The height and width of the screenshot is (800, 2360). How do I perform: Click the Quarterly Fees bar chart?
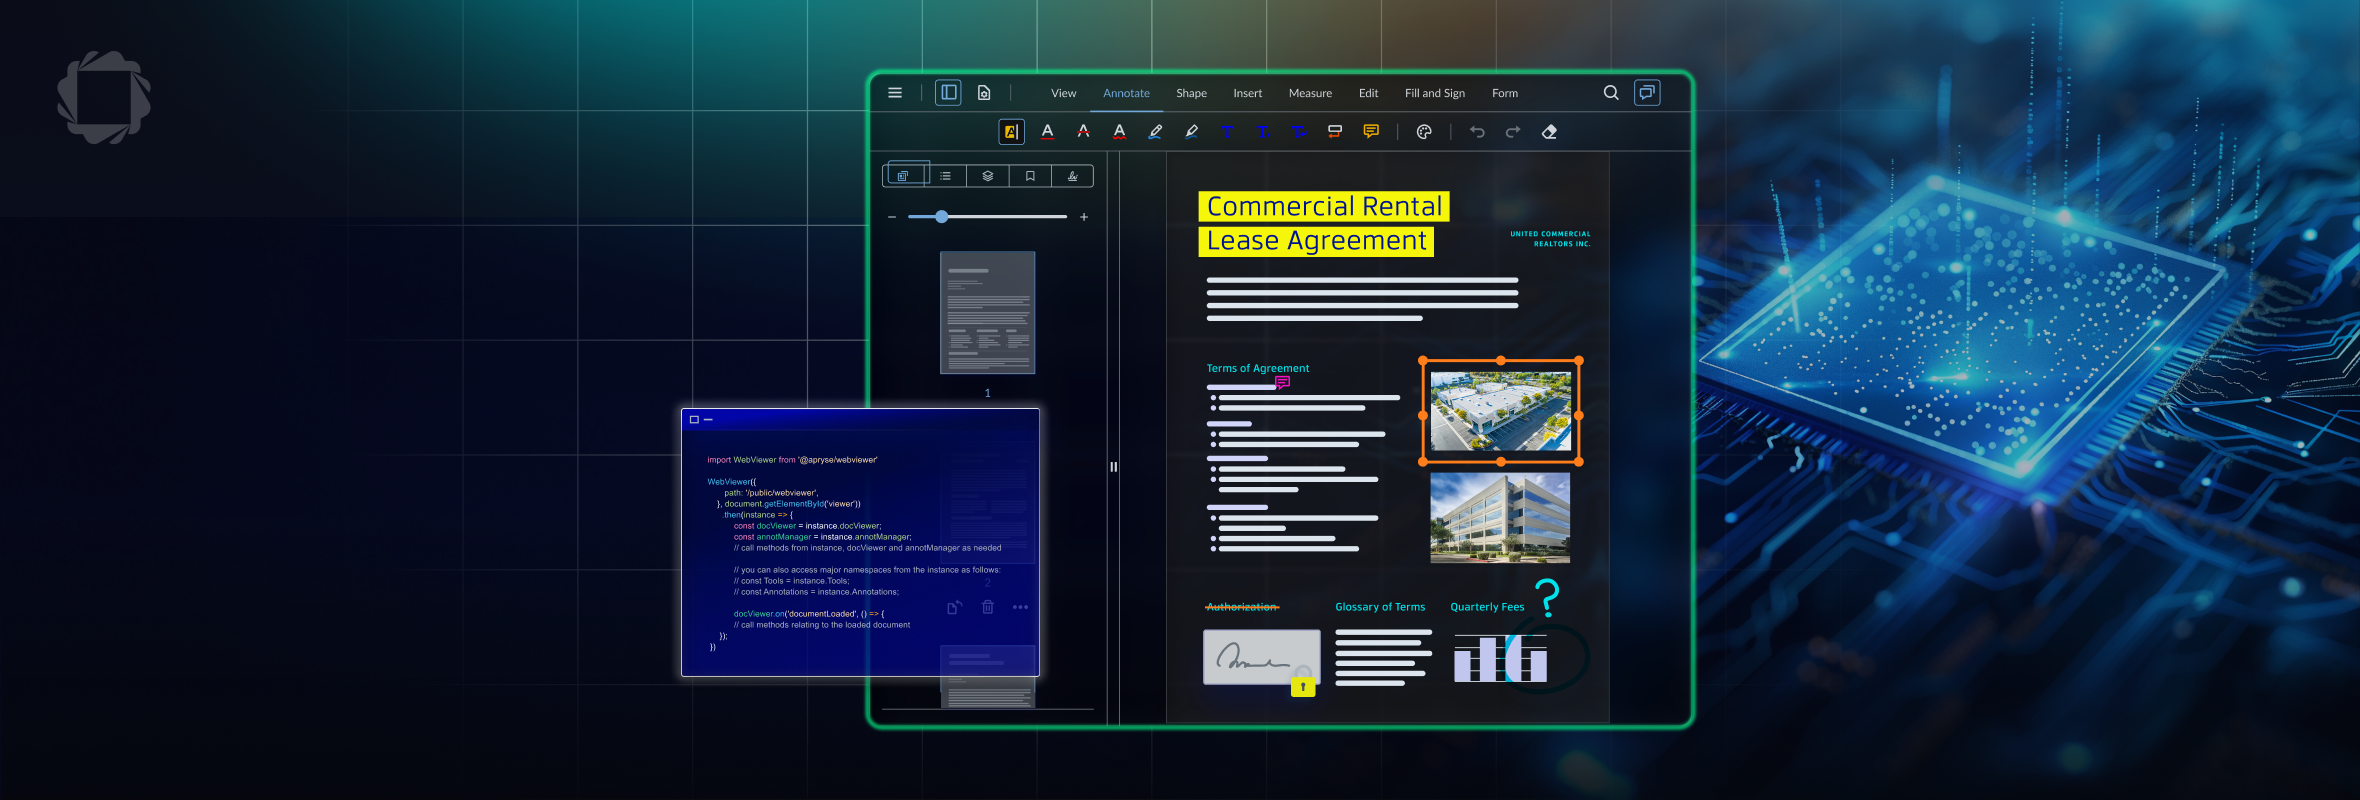[1500, 658]
